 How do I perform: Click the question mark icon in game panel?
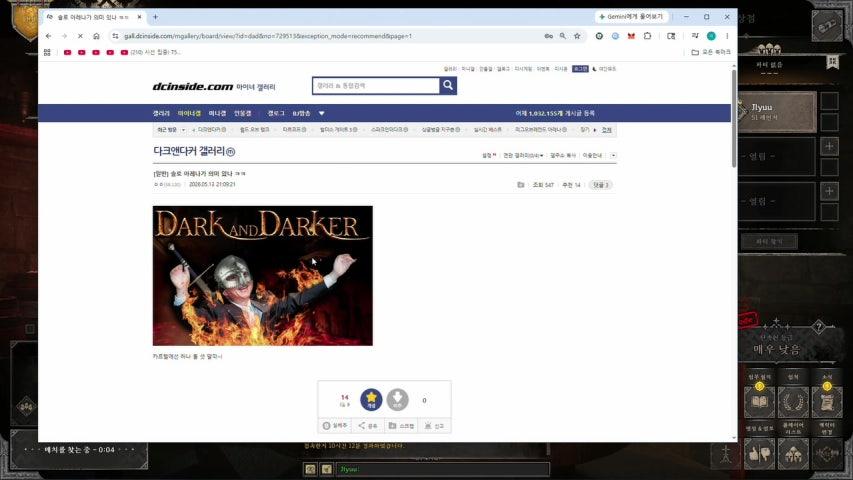[819, 327]
